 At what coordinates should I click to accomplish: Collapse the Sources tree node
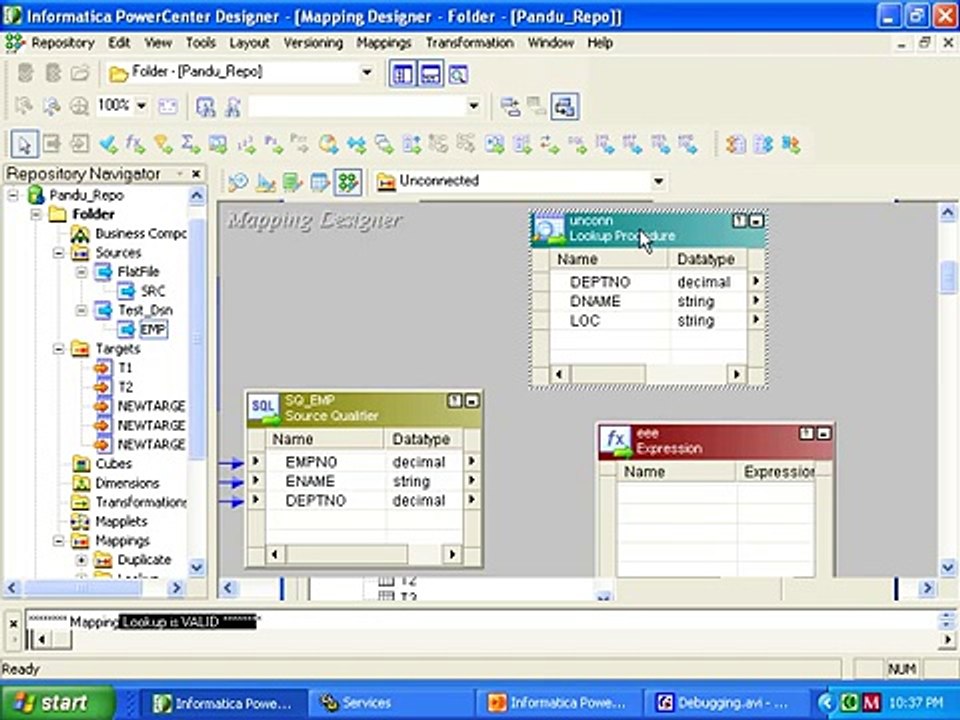pyautogui.click(x=59, y=253)
